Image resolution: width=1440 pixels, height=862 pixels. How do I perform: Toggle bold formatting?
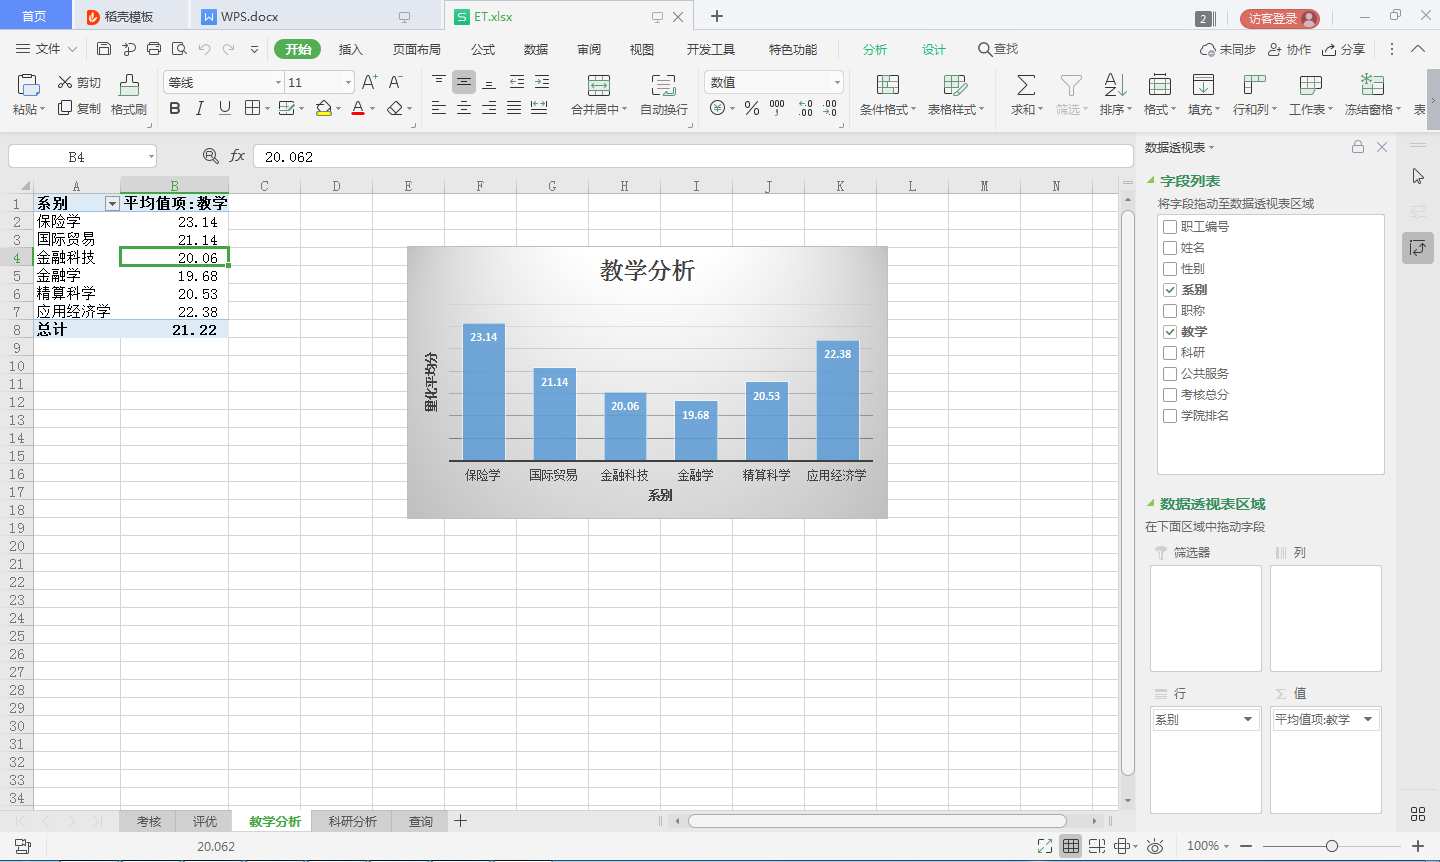coord(175,108)
